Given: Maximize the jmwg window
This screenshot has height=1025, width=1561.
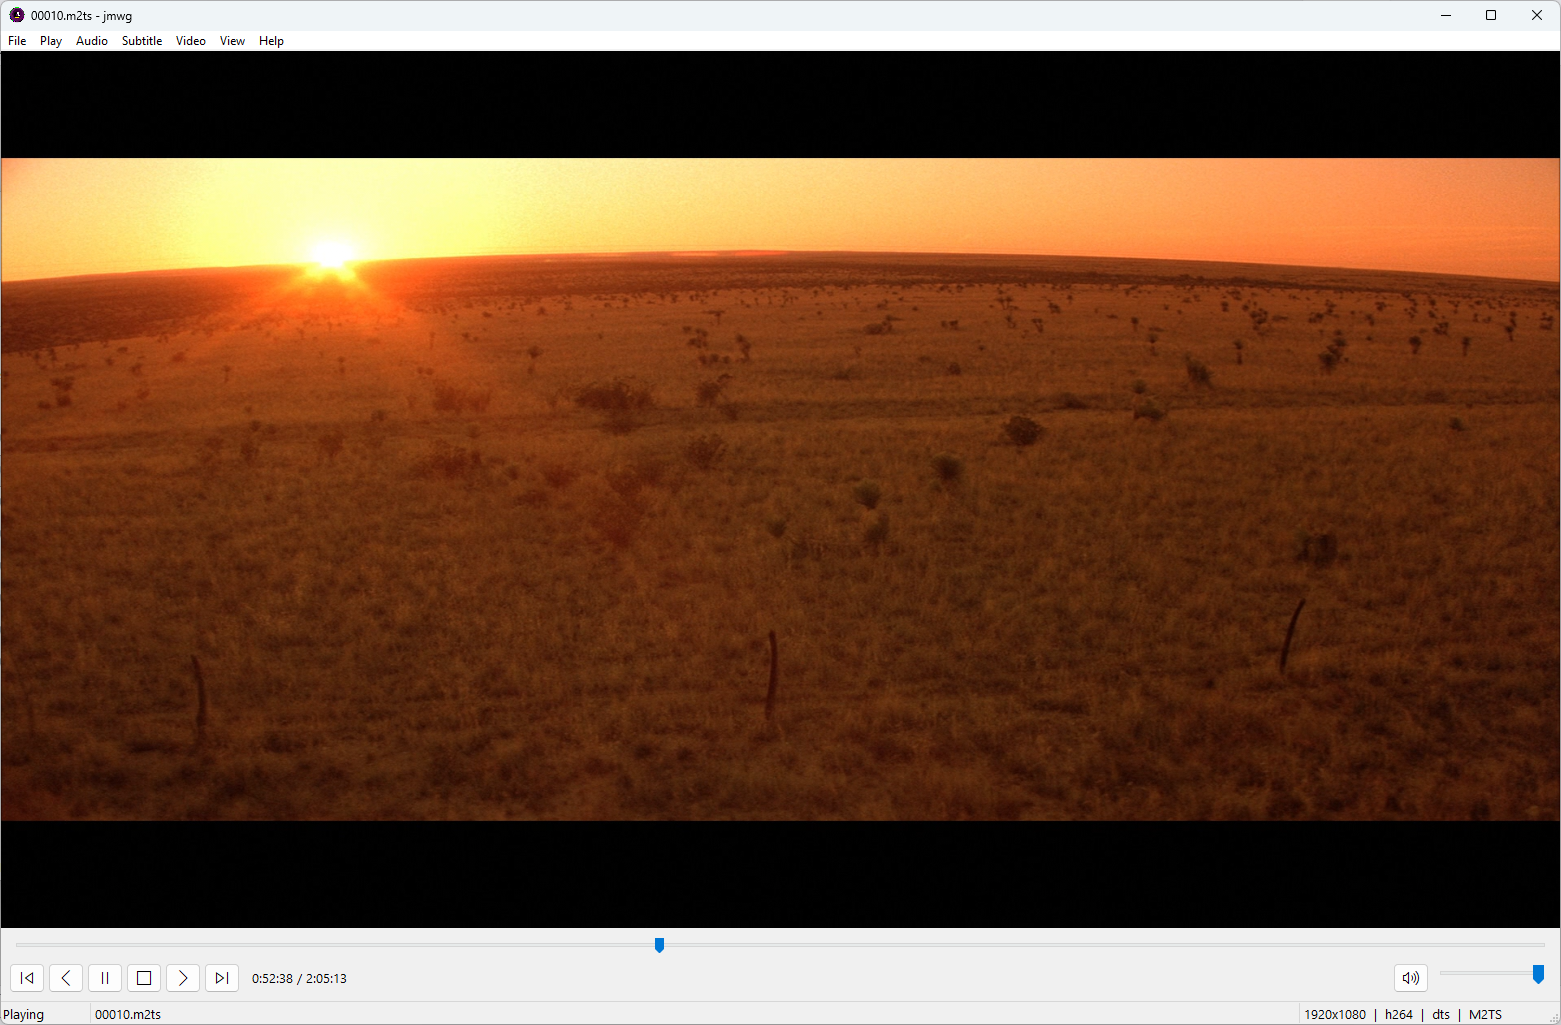Looking at the screenshot, I should [x=1491, y=15].
